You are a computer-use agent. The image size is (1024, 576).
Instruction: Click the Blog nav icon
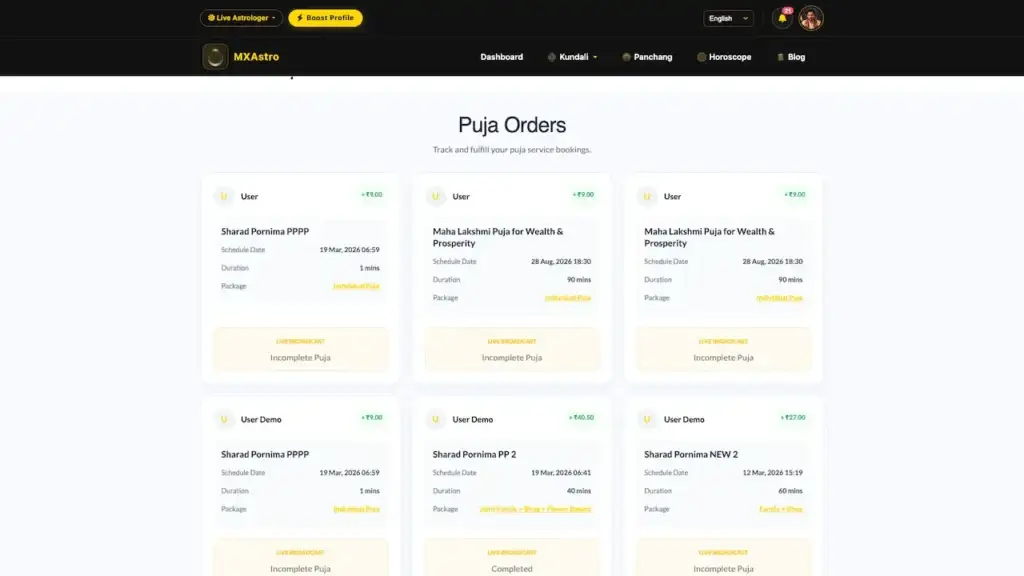click(x=780, y=57)
